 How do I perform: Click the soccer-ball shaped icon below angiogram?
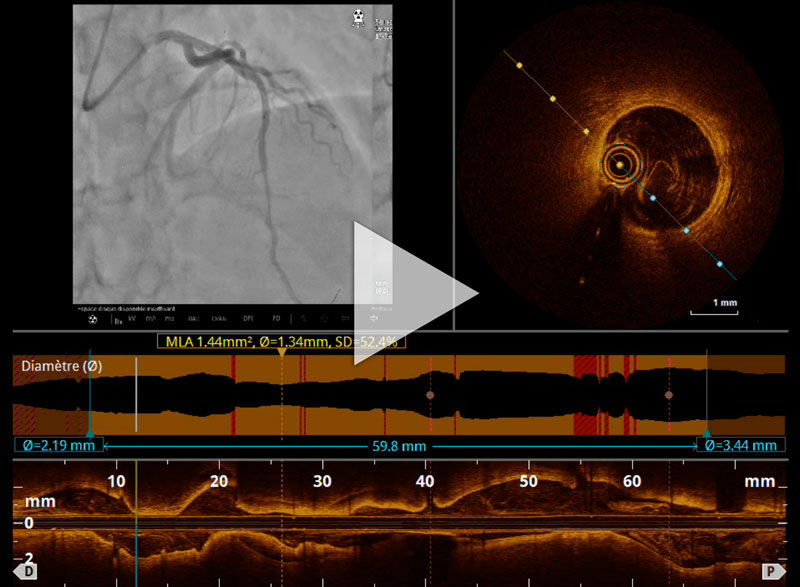pos(93,320)
